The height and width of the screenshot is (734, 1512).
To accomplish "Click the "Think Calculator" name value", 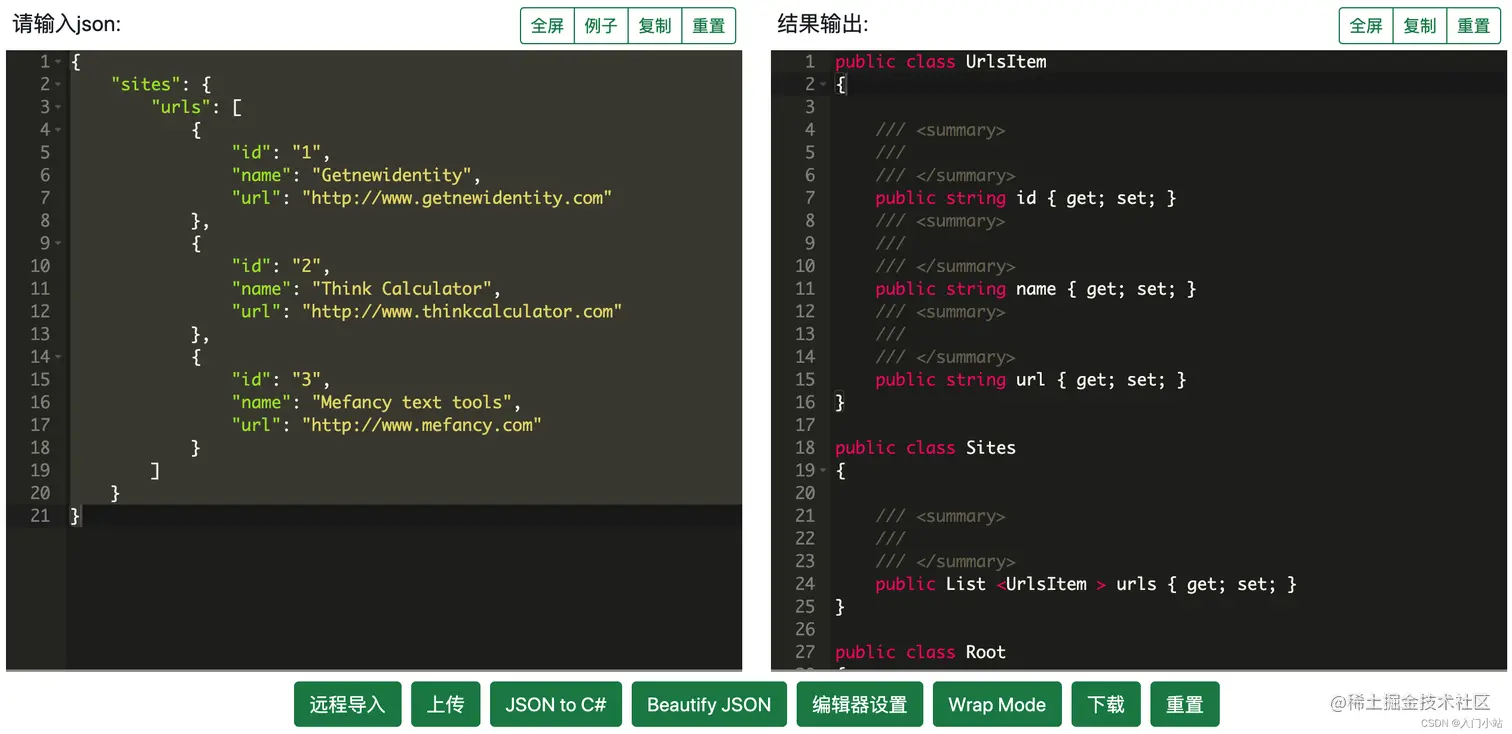I will (401, 289).
